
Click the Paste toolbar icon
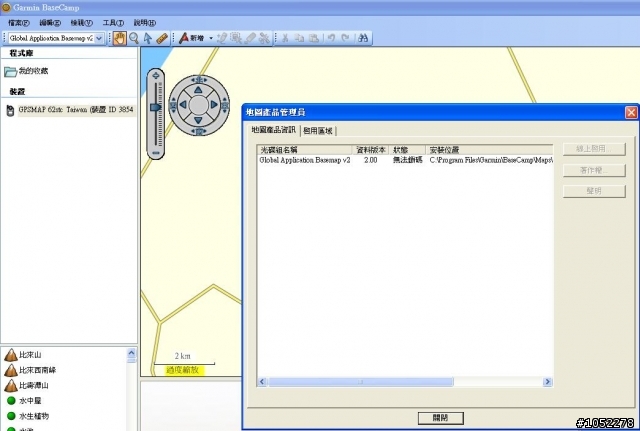(313, 38)
